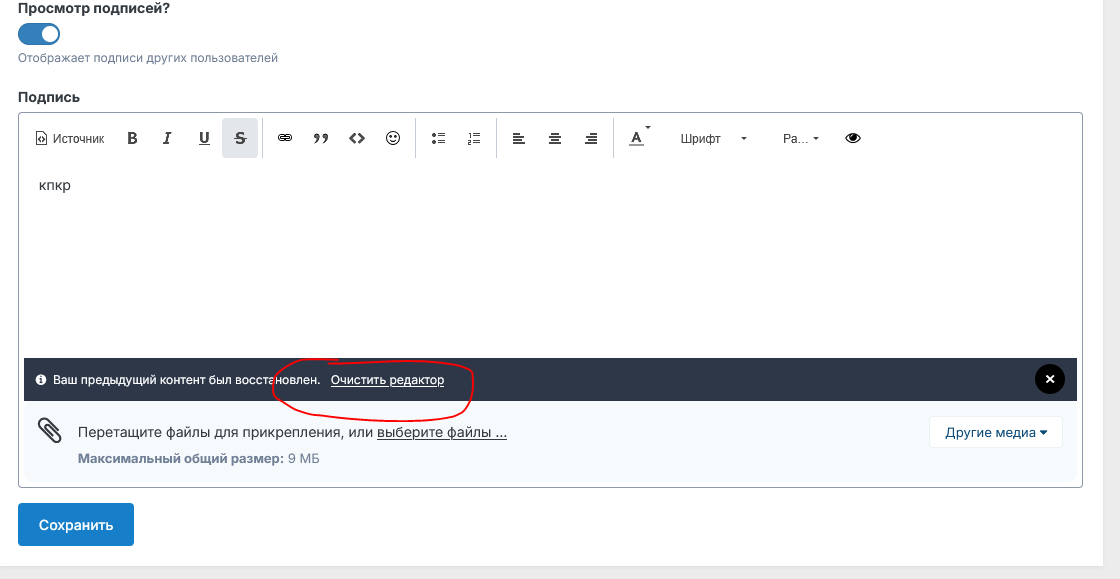The width and height of the screenshot is (1120, 579).
Task: Click the Bold formatting icon
Action: (x=132, y=139)
